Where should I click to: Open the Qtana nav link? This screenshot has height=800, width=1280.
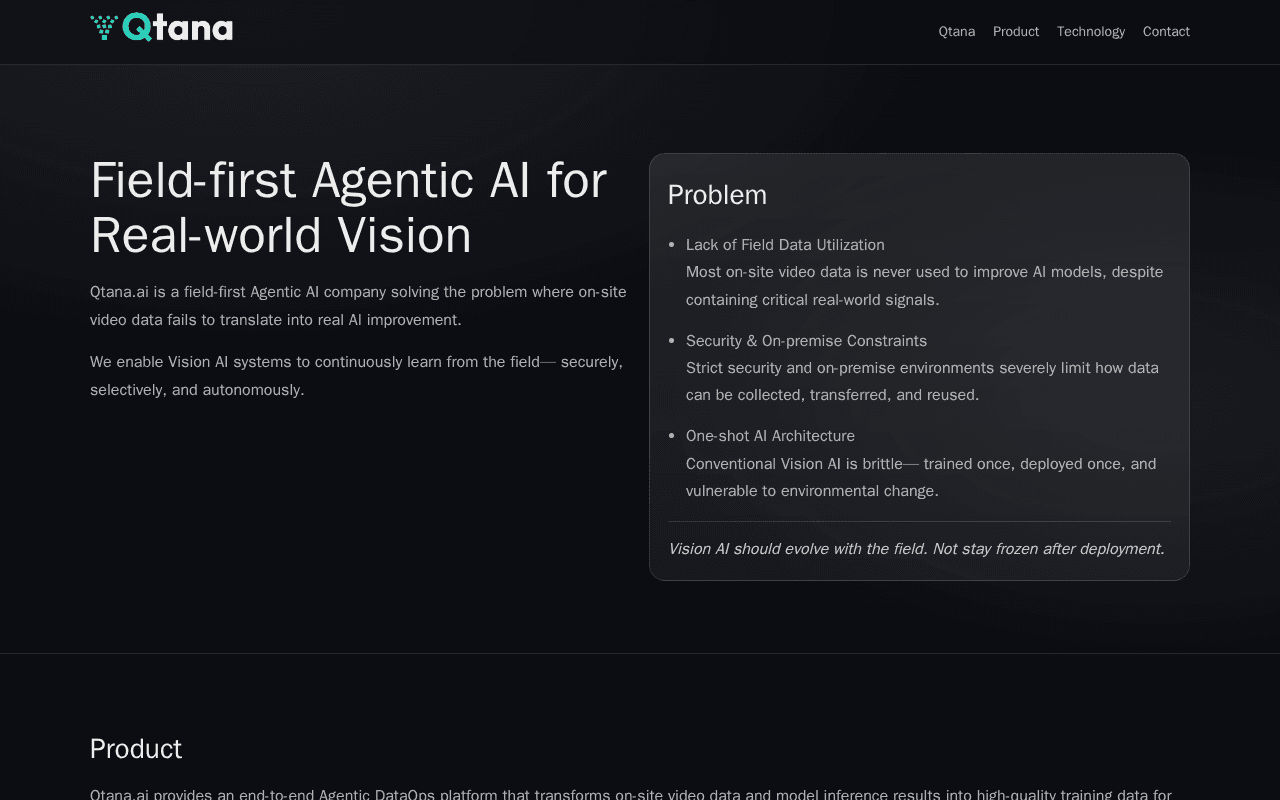pos(957,31)
